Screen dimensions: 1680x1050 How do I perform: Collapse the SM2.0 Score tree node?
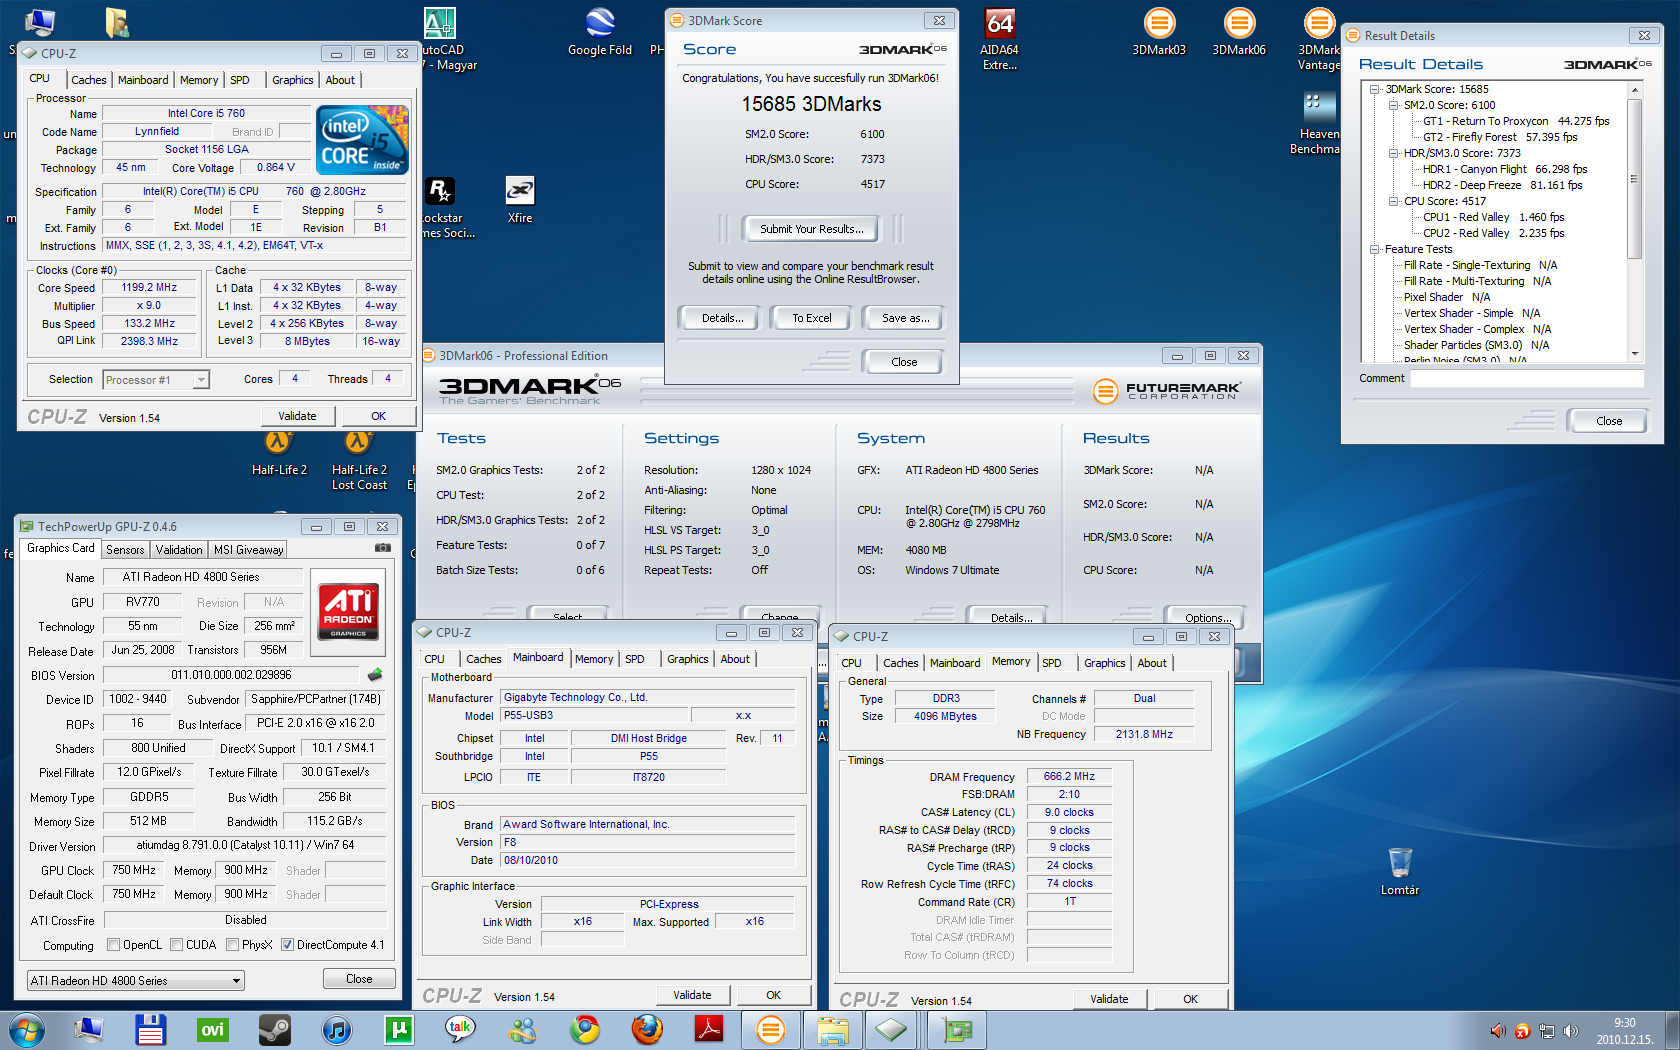point(1394,105)
